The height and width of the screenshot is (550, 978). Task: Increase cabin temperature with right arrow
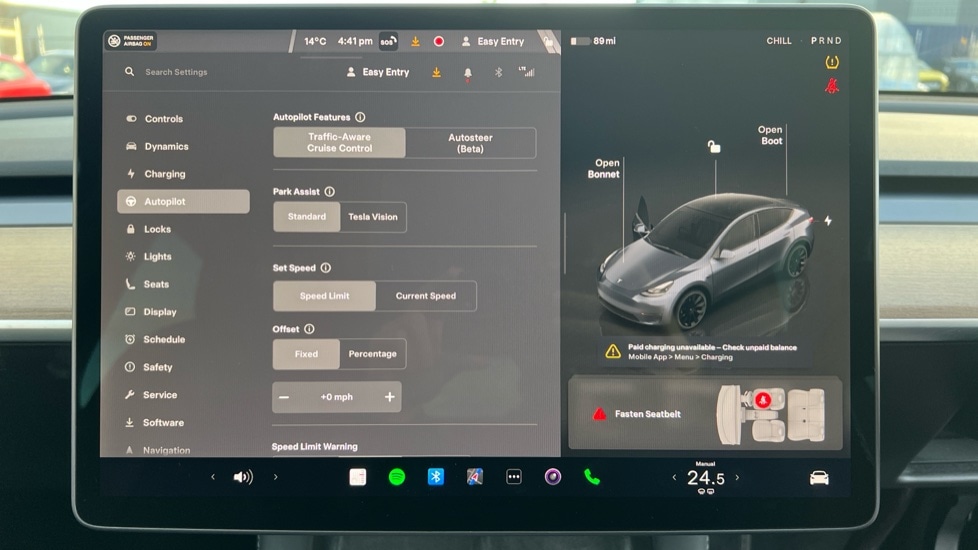(x=738, y=478)
